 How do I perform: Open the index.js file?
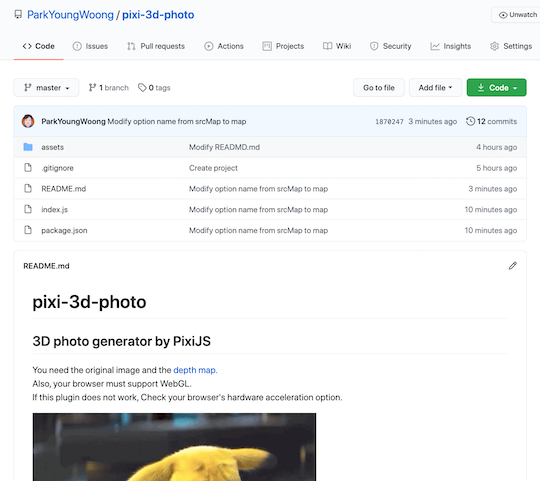tap(54, 210)
